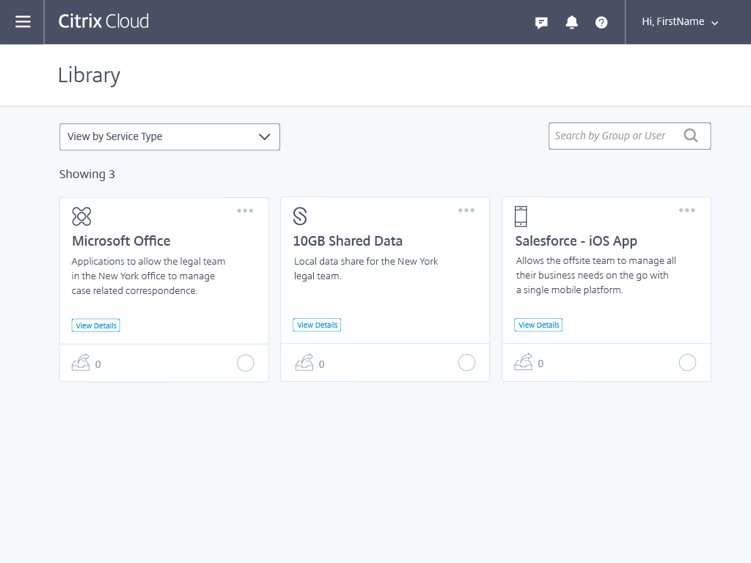View Details for Microsoft Office
This screenshot has width=751, height=563.
tap(96, 325)
